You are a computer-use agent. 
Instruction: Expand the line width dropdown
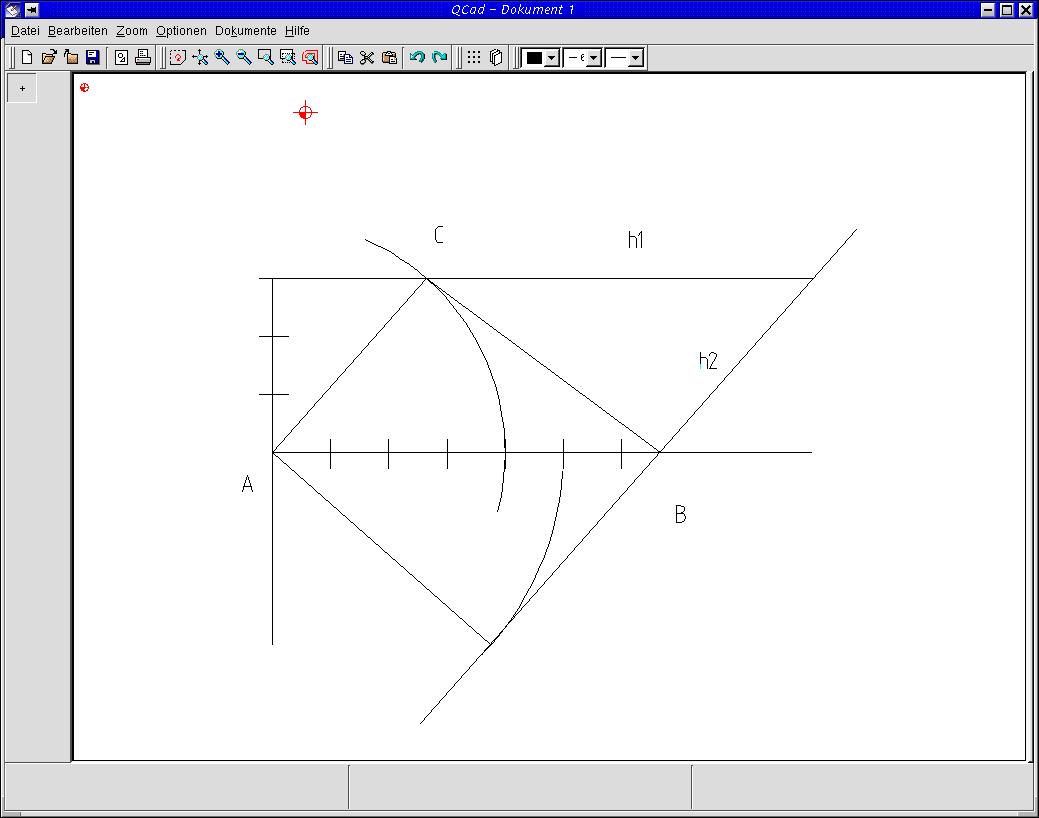point(593,58)
